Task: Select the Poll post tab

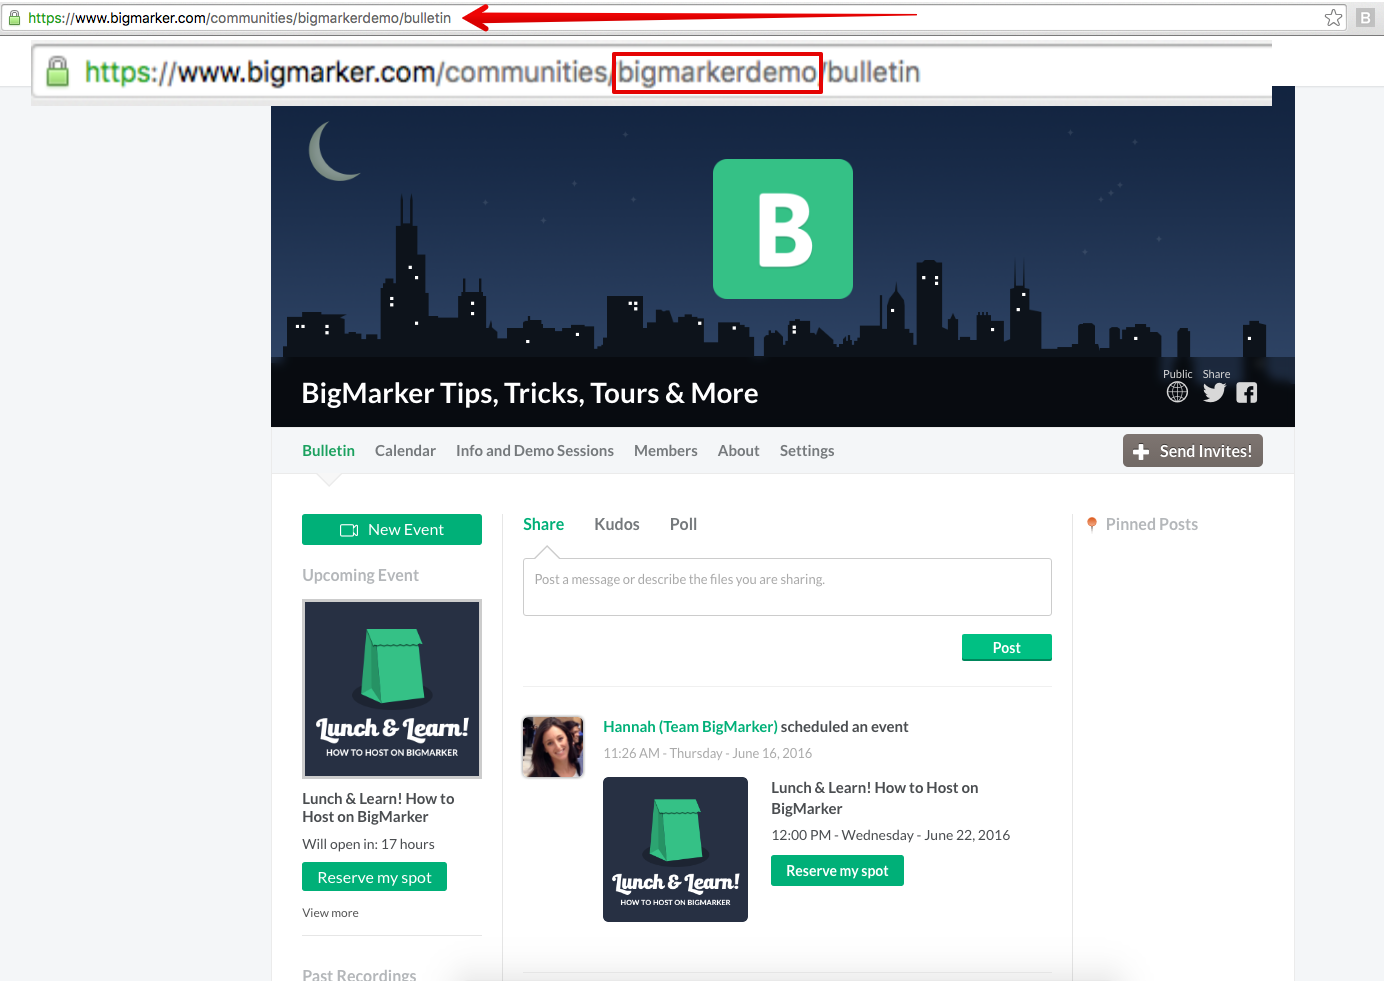Action: 683,524
